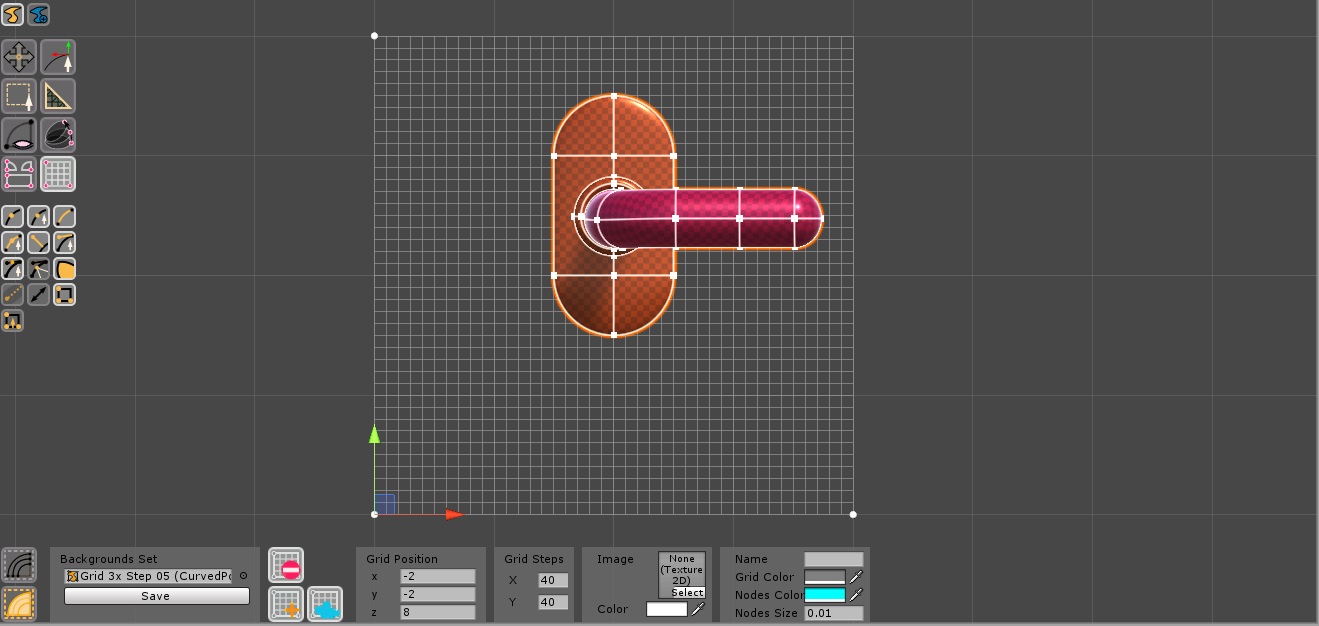Select the dark 3D mesh shape tool
Image resolution: width=1319 pixels, height=626 pixels.
pyautogui.click(x=58, y=135)
